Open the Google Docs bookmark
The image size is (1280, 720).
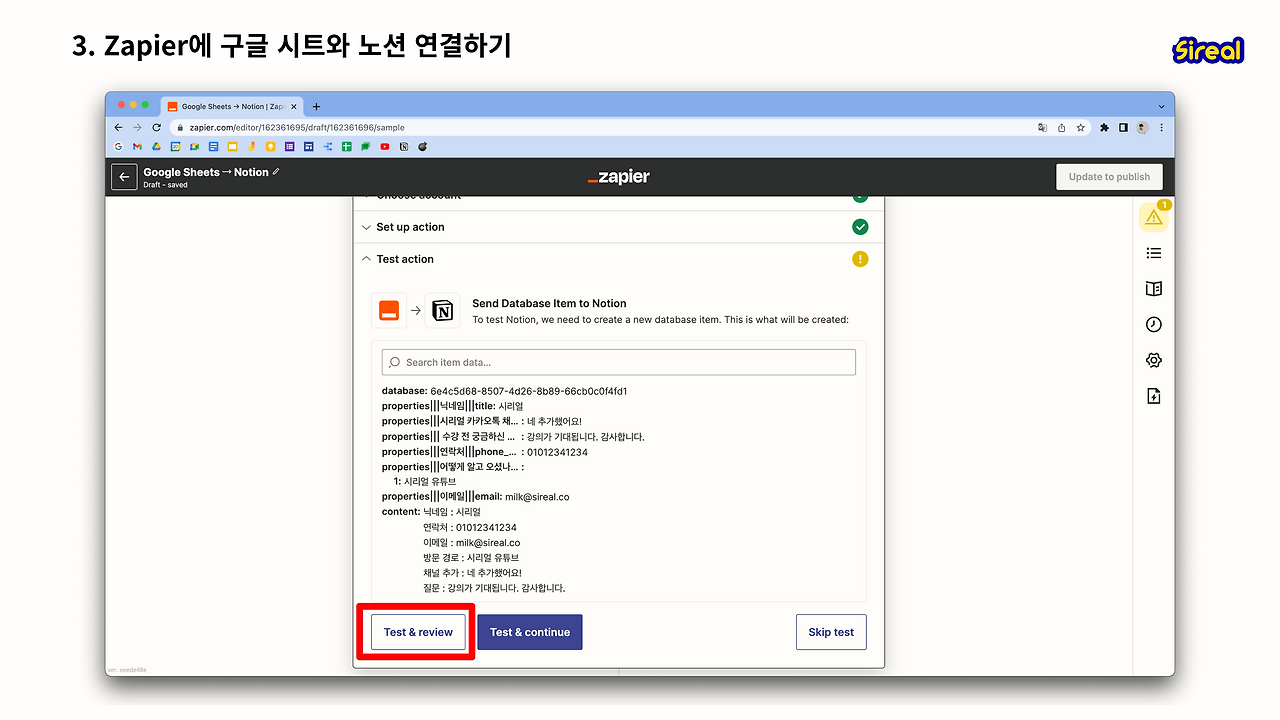(x=213, y=146)
